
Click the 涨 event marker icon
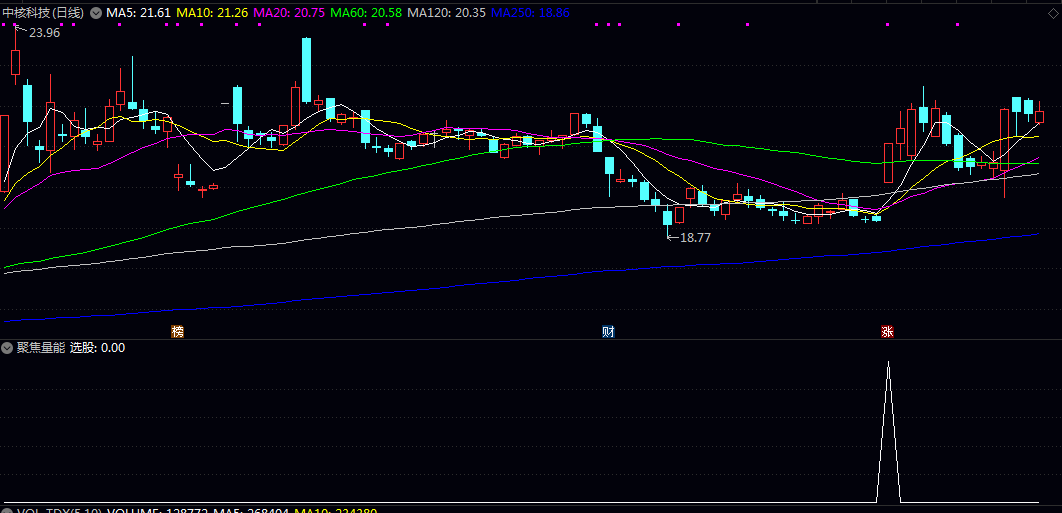tap(887, 332)
